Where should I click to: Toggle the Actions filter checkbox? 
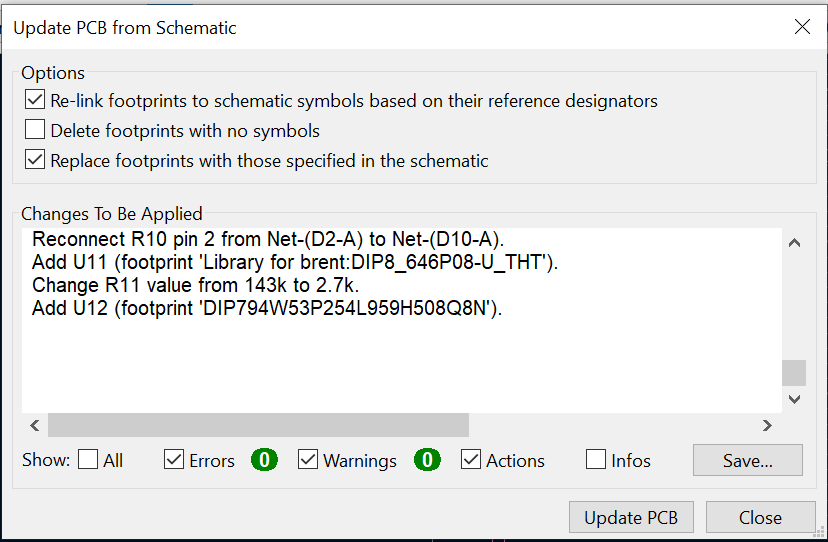click(471, 460)
